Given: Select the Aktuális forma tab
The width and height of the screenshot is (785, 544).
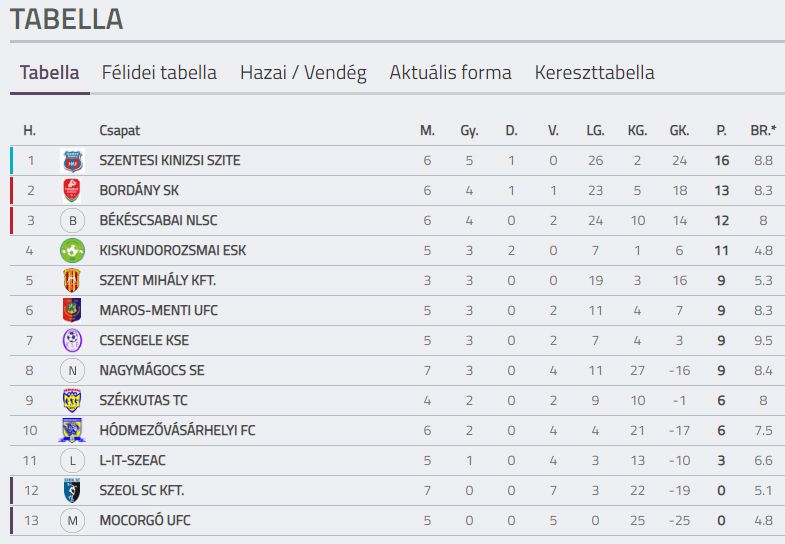Looking at the screenshot, I should pos(451,73).
